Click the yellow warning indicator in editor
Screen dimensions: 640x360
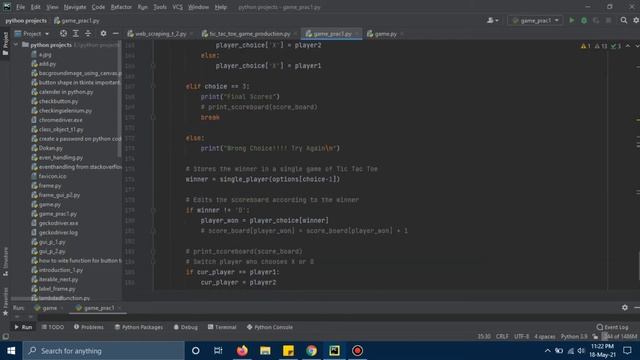coord(586,46)
